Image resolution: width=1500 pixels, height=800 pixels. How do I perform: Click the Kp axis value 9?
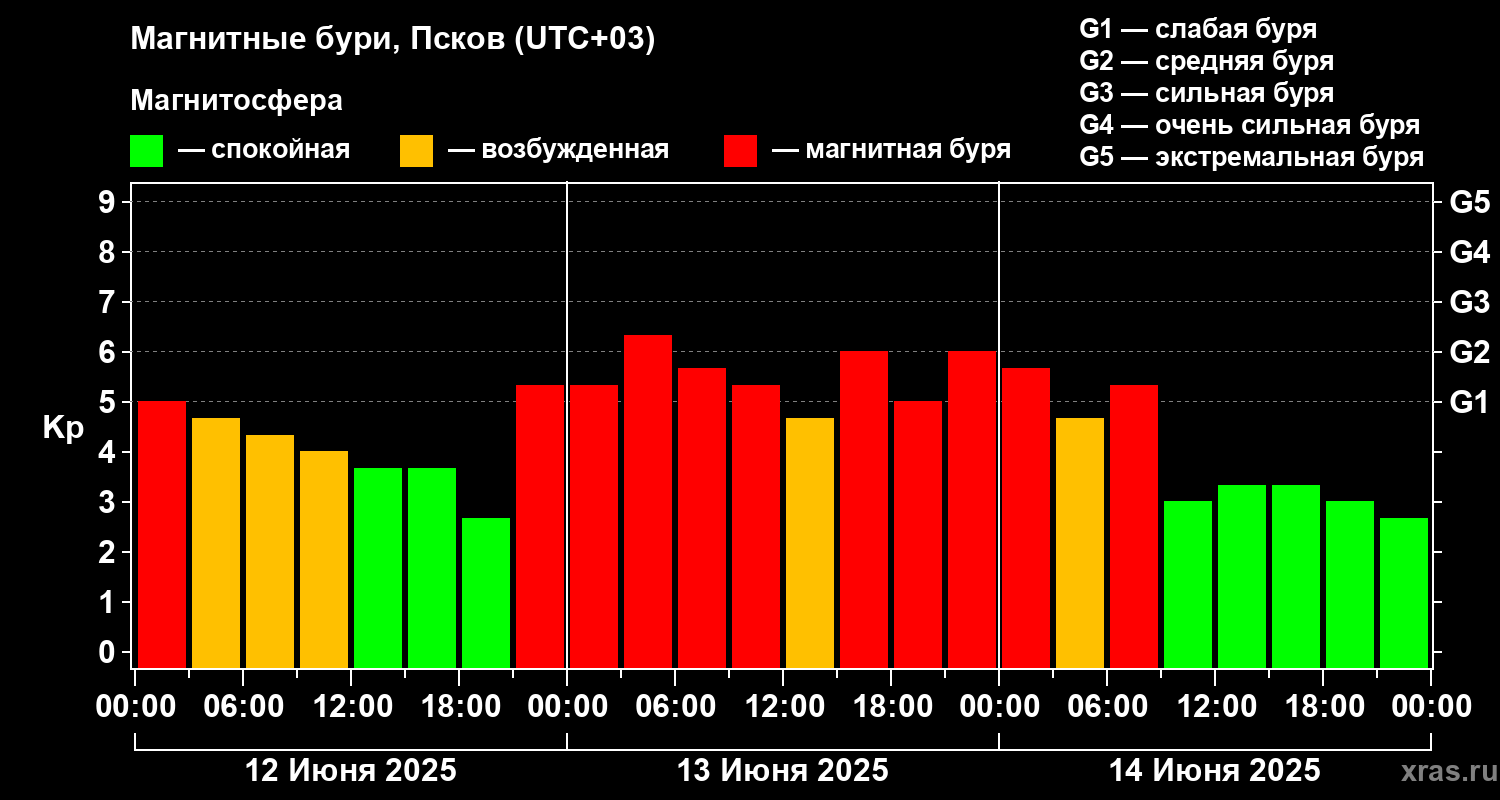click(109, 202)
